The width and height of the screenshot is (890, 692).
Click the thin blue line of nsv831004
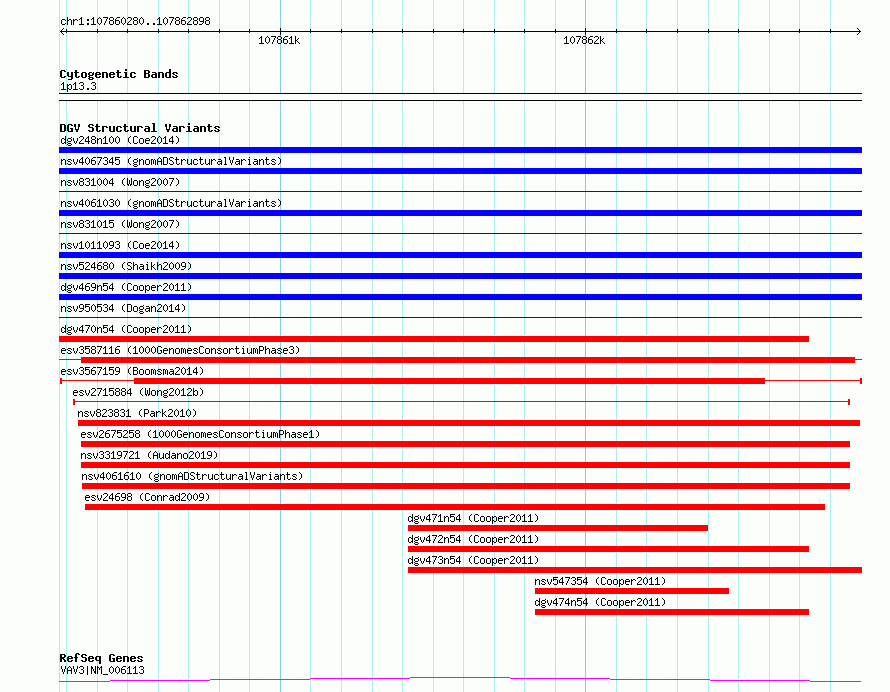pyautogui.click(x=460, y=192)
